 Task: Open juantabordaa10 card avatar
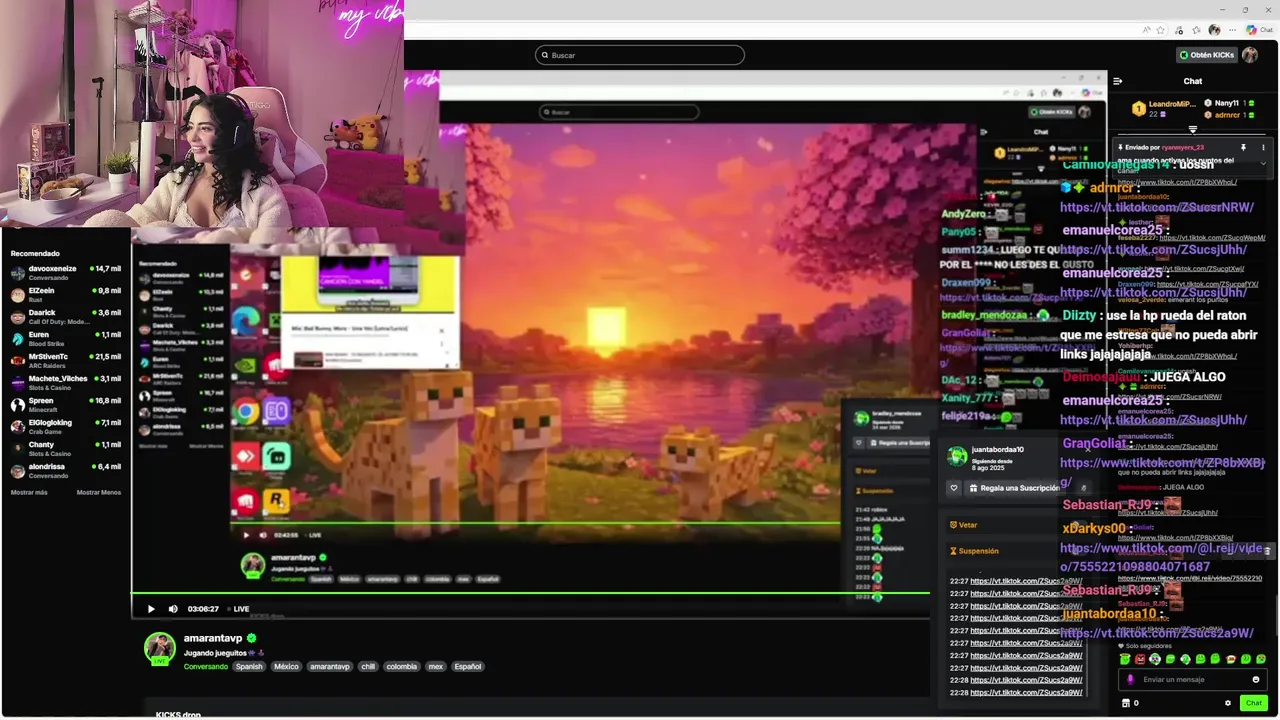957,456
